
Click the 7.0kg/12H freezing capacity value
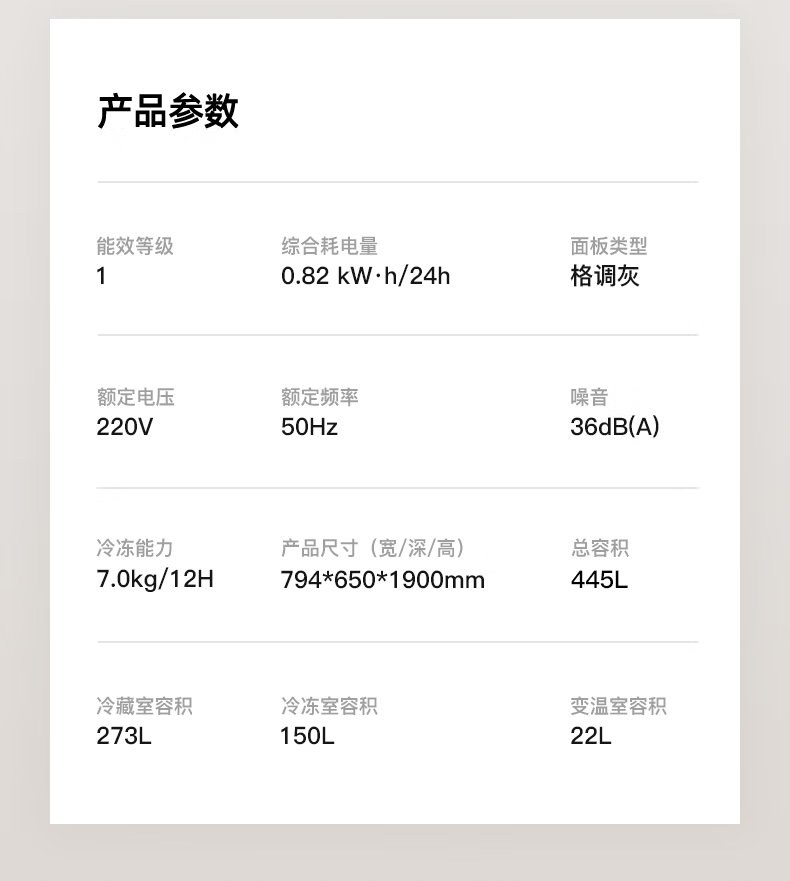(155, 579)
